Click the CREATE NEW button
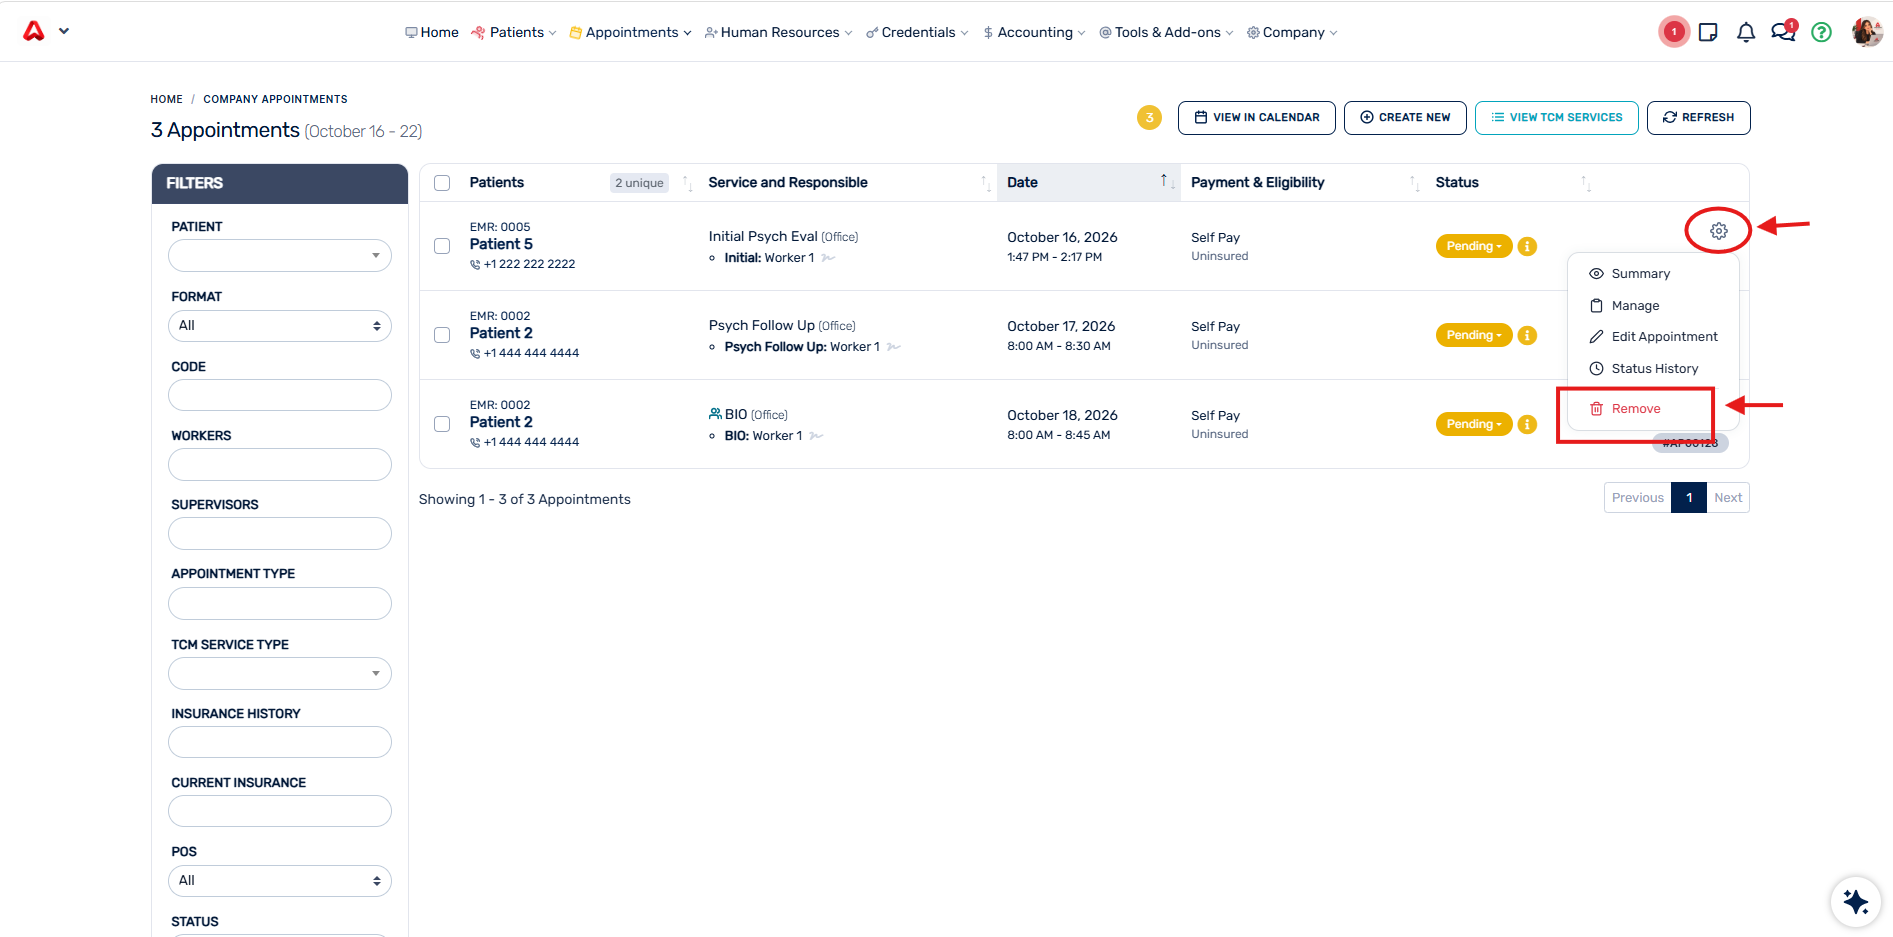Screen dimensions: 1893x937 (x=1405, y=117)
